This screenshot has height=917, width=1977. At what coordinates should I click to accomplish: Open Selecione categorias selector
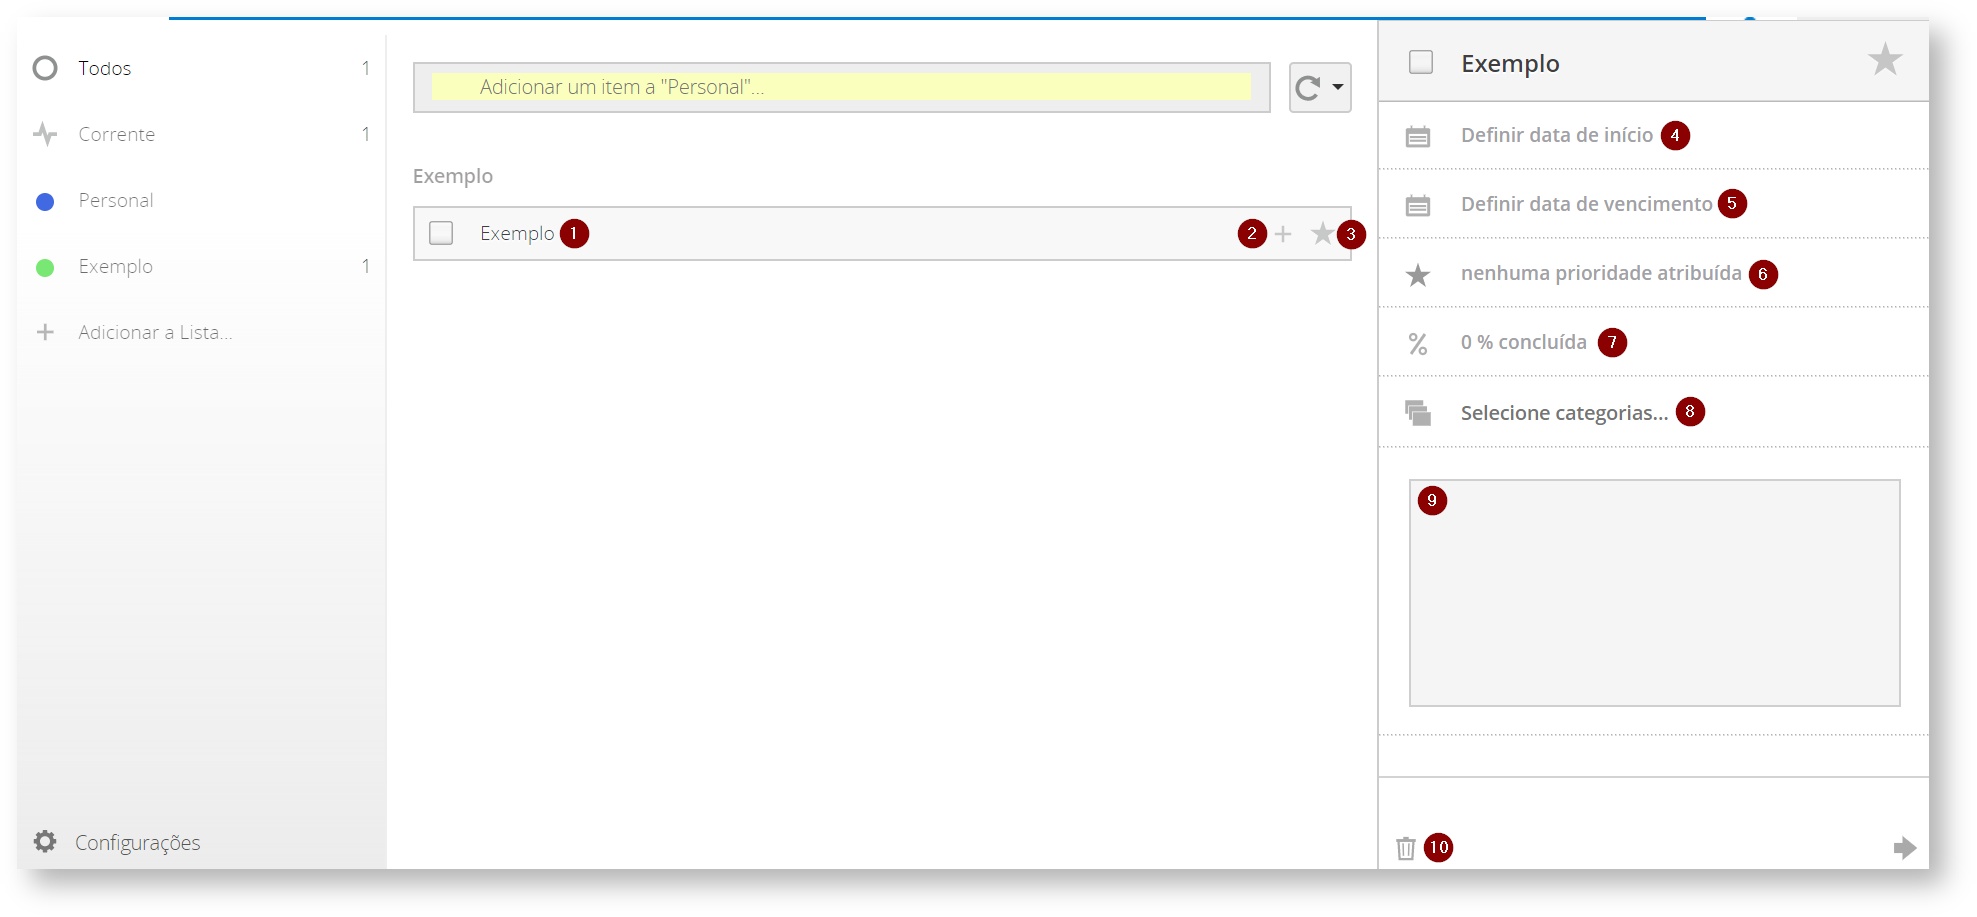(x=1563, y=413)
